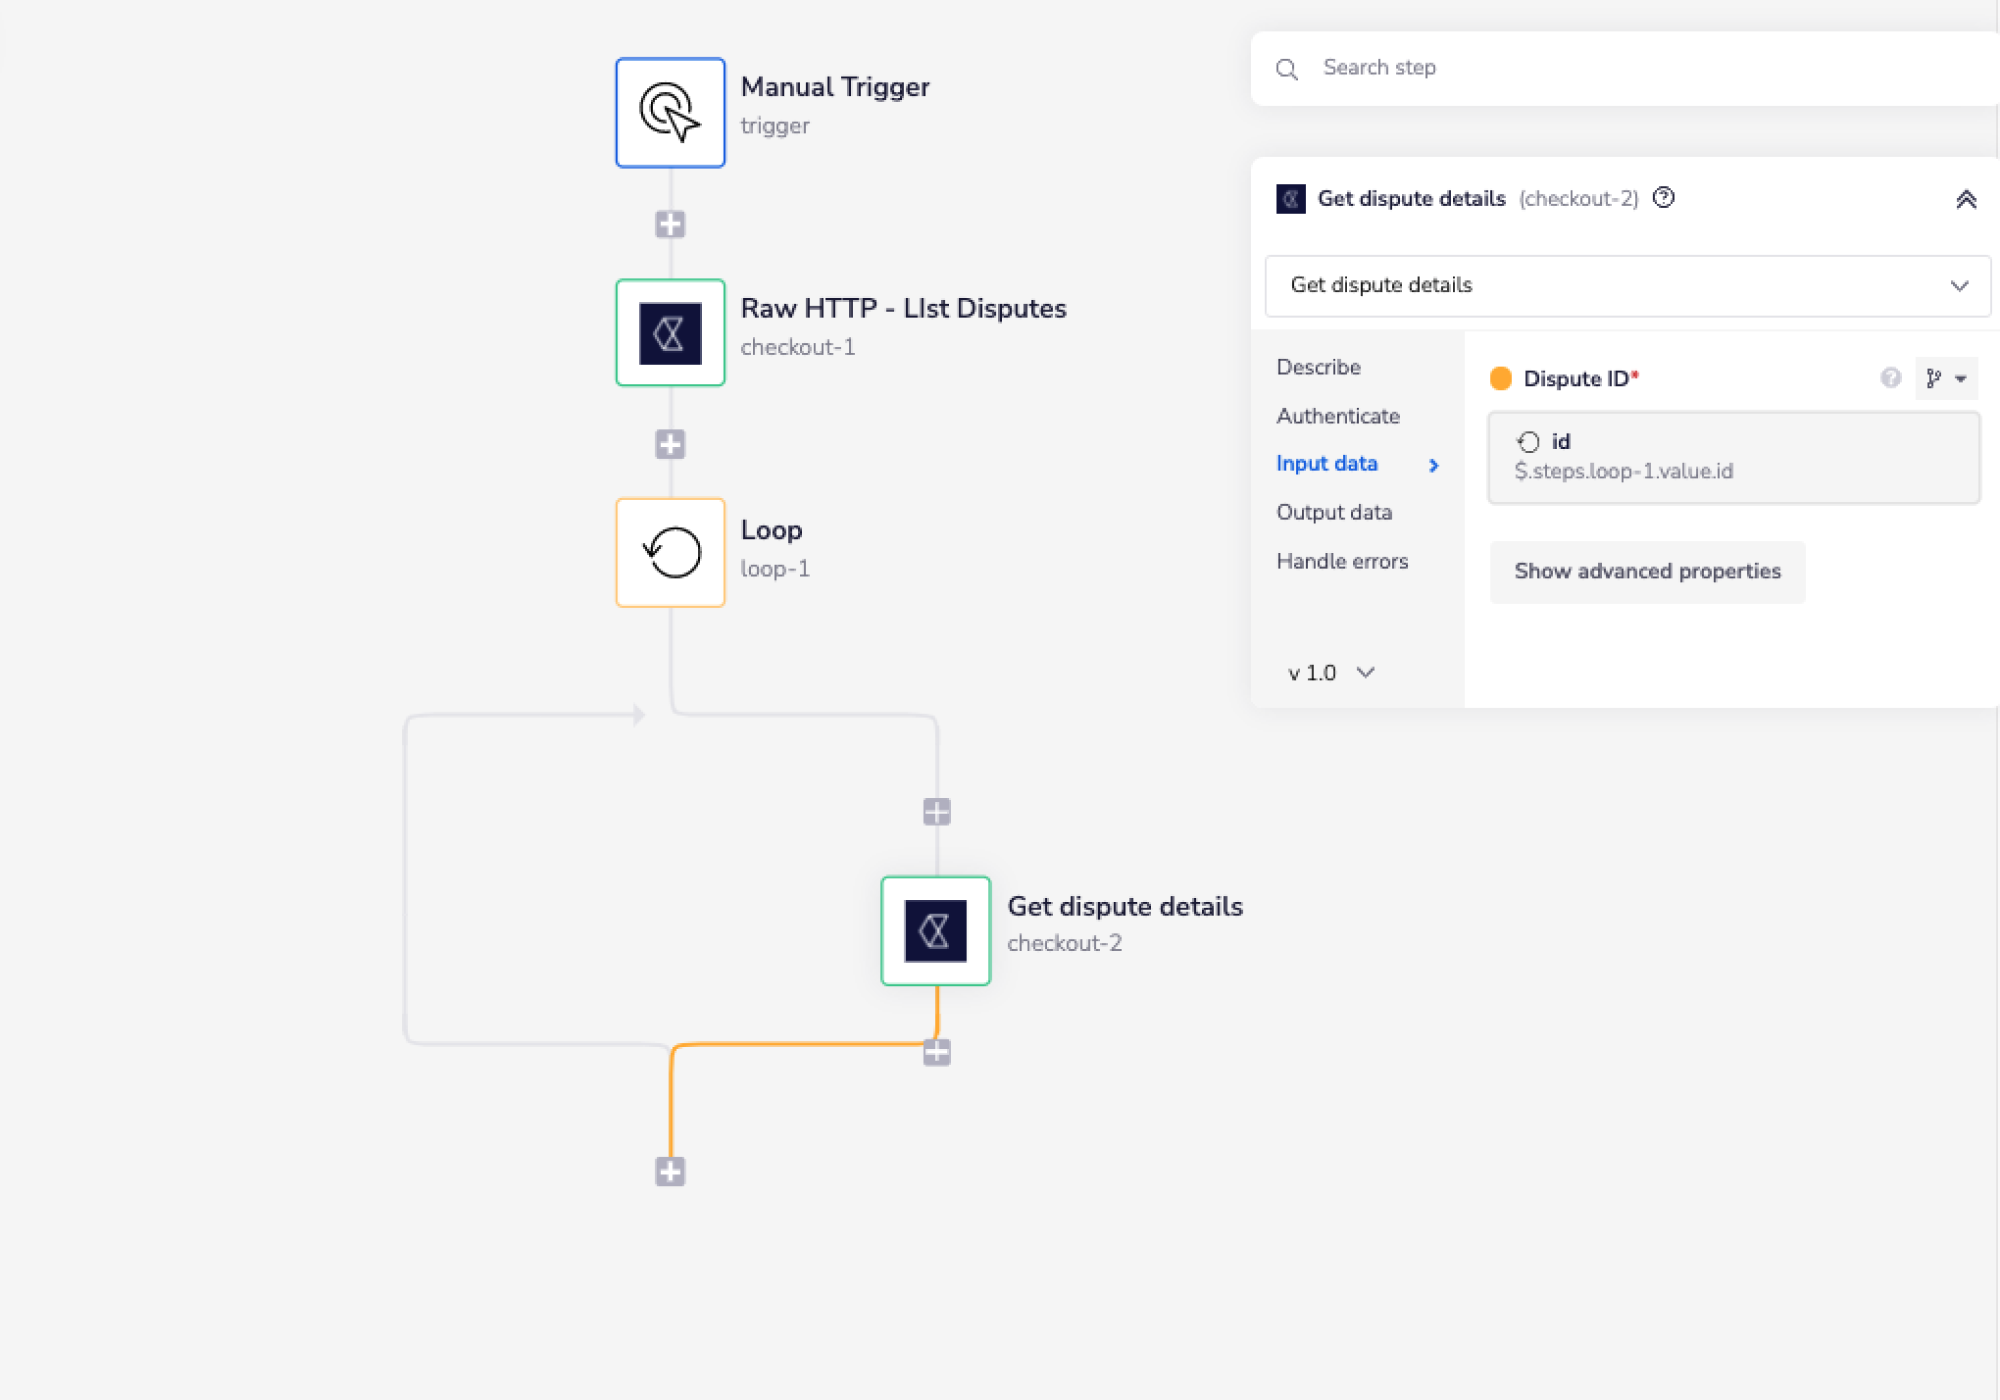The height and width of the screenshot is (1400, 2000).
Task: Select the Manual Trigger step icon
Action: coord(670,112)
